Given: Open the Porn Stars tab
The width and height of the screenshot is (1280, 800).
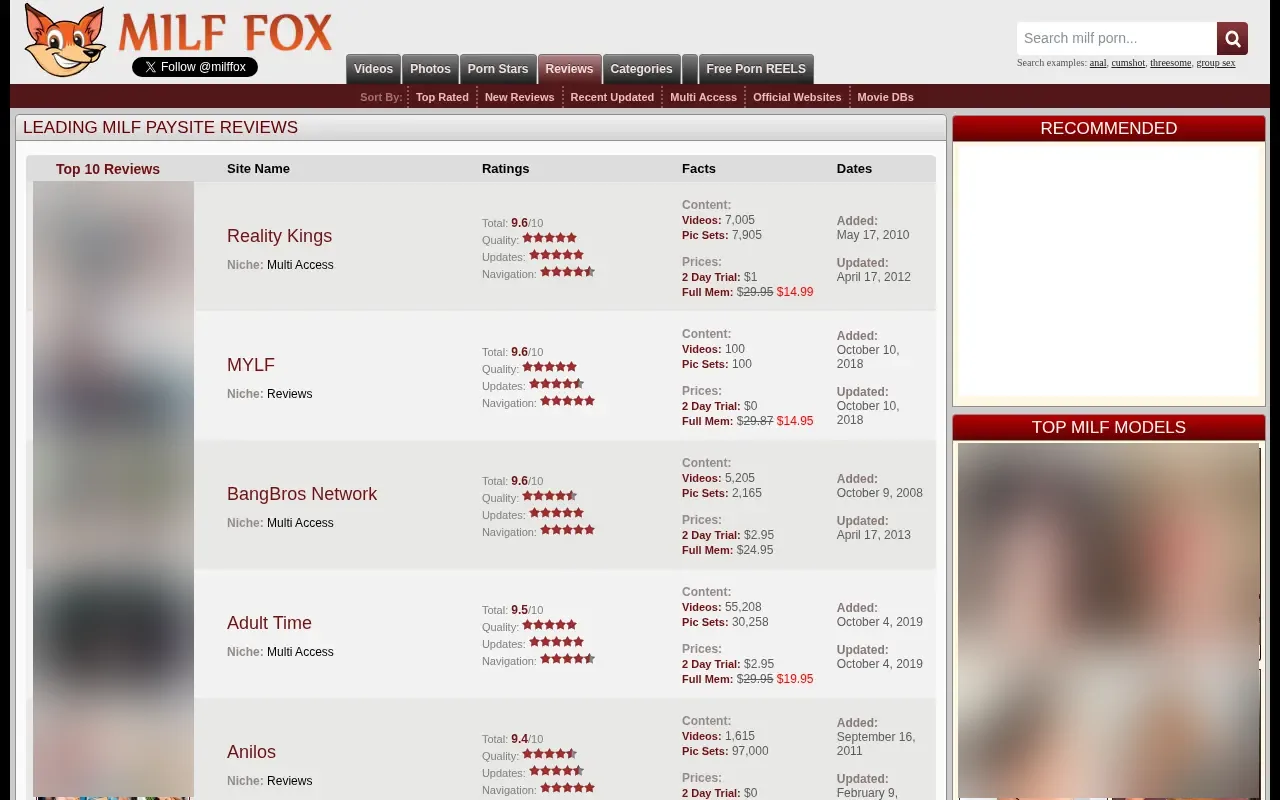Looking at the screenshot, I should pos(498,69).
